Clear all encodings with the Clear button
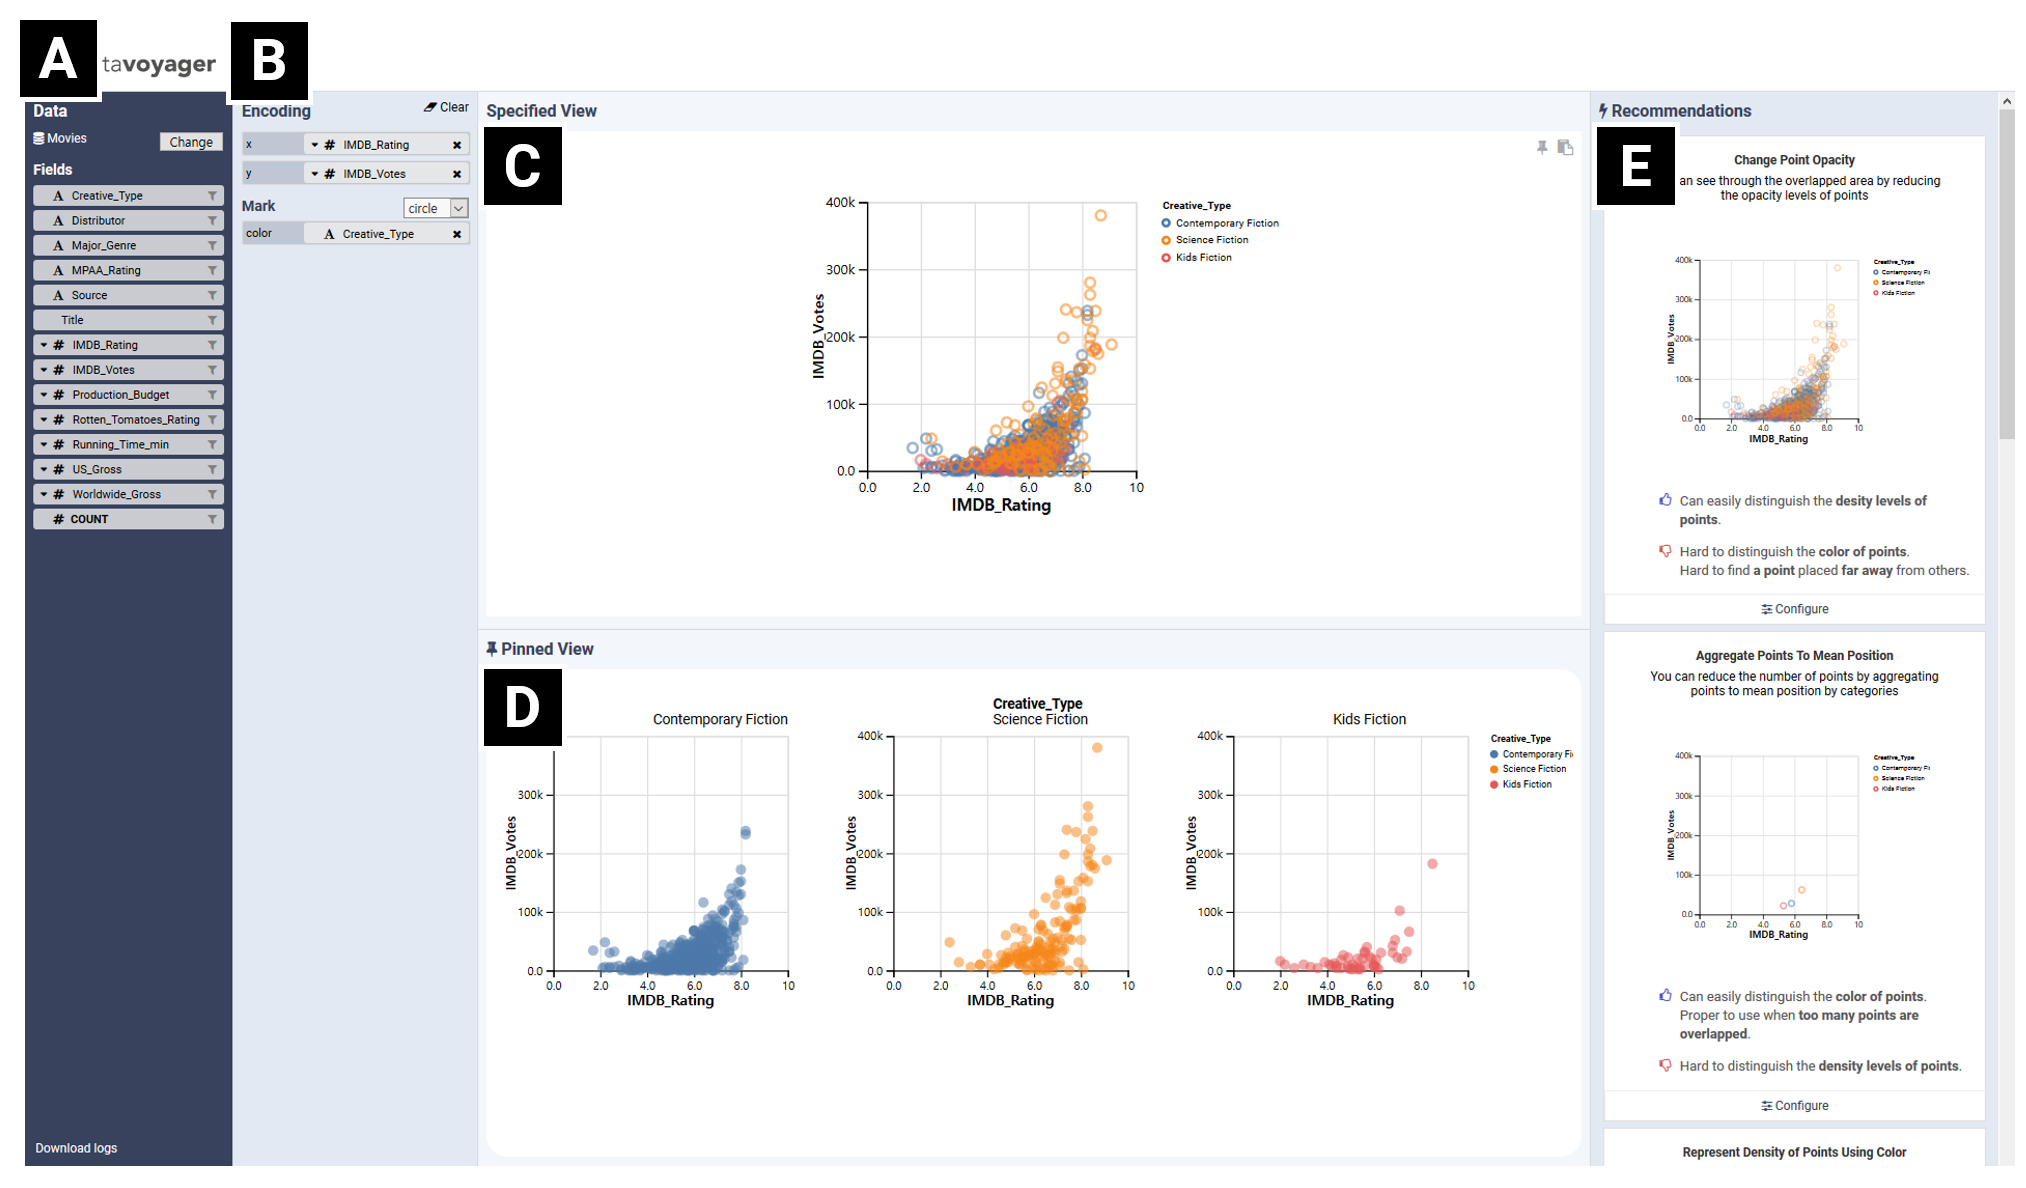The image size is (2026, 1188). tap(446, 107)
